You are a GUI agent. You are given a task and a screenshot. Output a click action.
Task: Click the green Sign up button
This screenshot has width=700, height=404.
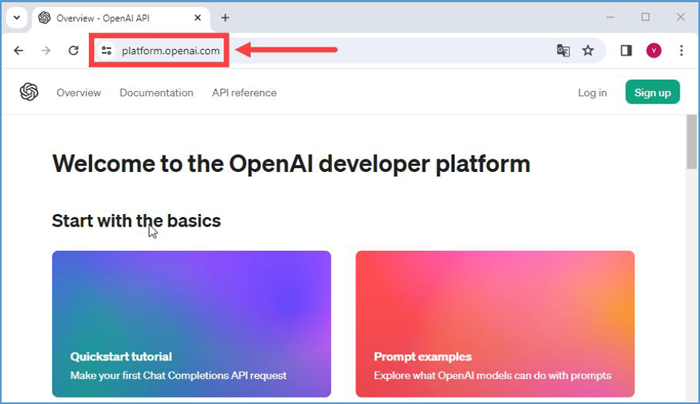click(652, 92)
